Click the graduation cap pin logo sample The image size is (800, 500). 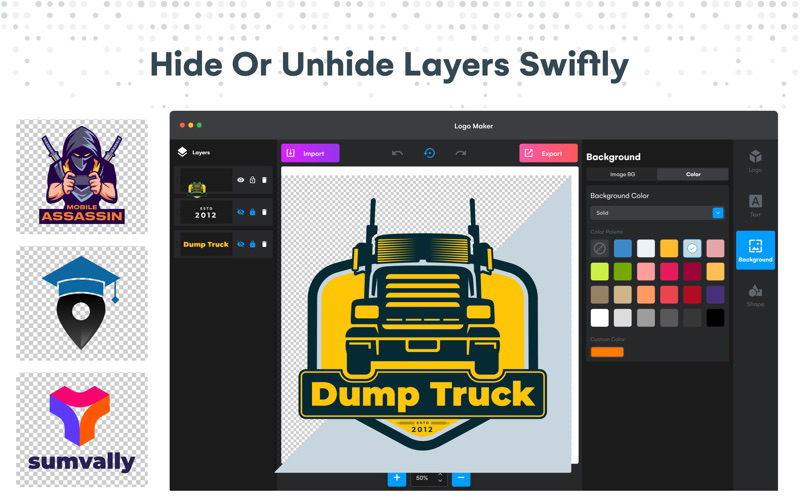tap(82, 304)
